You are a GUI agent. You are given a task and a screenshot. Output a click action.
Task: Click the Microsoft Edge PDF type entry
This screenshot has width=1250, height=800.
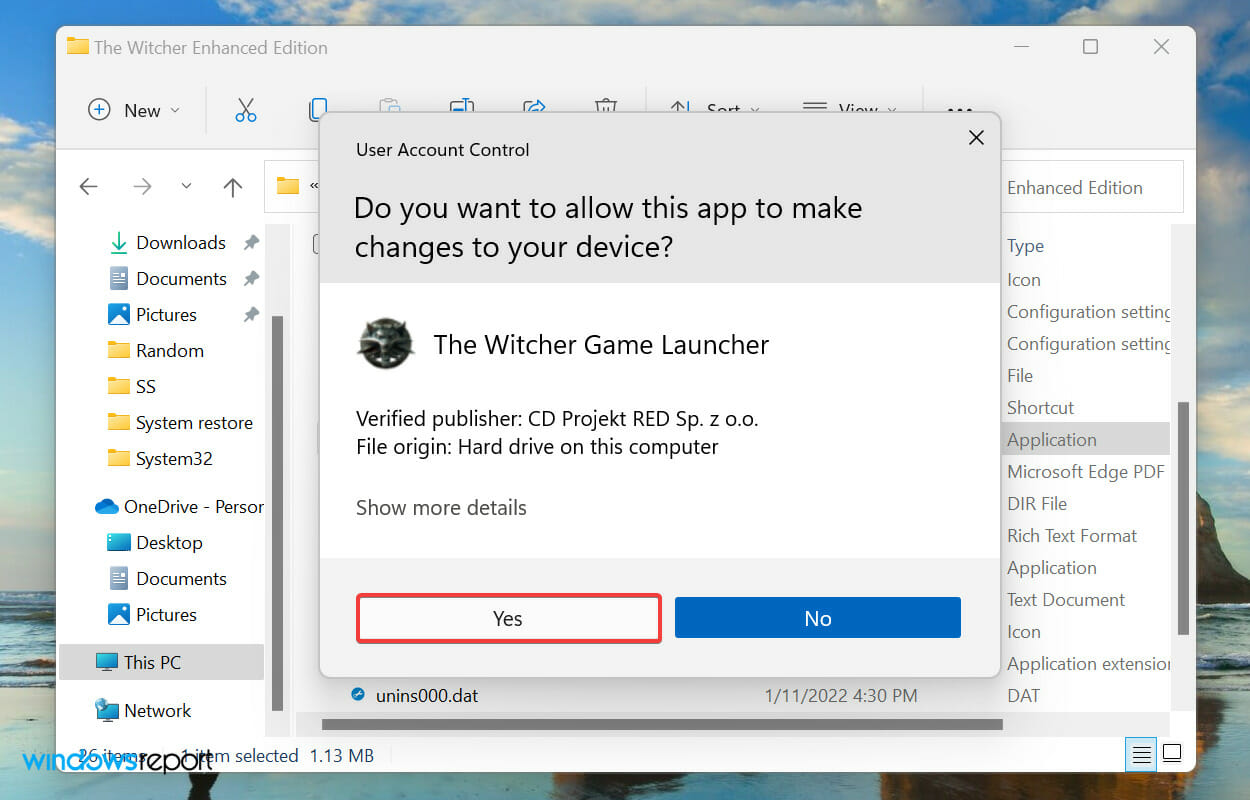pos(1085,472)
